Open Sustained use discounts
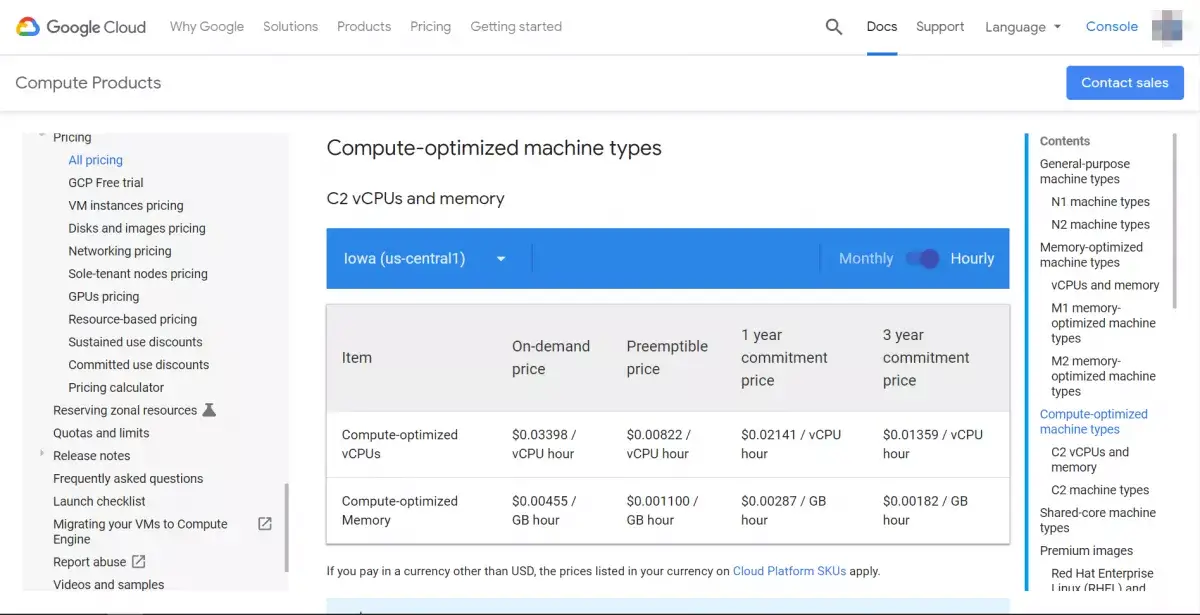 pos(135,342)
